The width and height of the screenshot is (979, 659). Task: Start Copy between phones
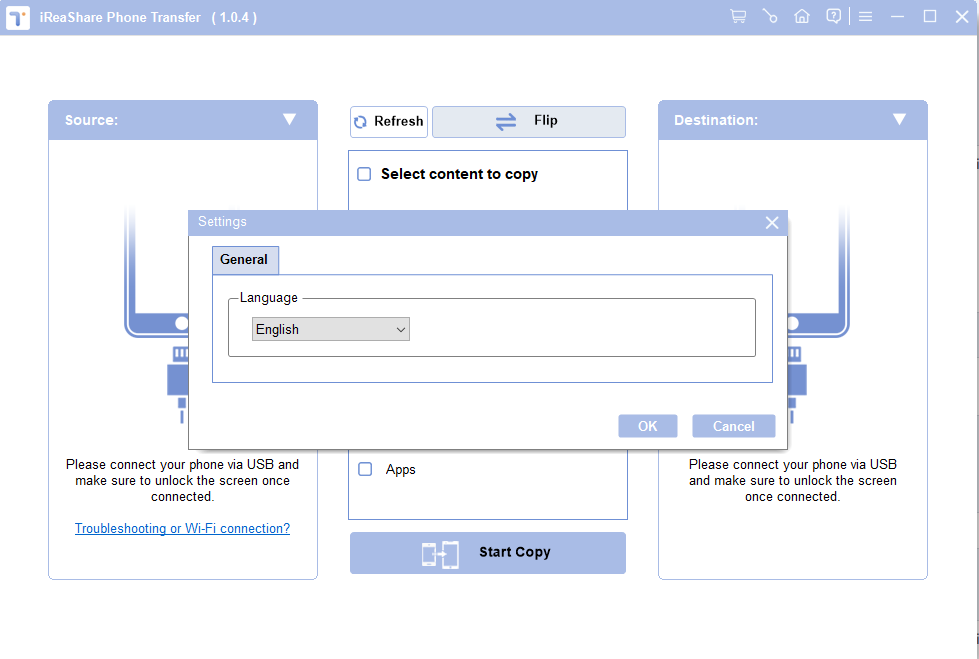(x=488, y=553)
